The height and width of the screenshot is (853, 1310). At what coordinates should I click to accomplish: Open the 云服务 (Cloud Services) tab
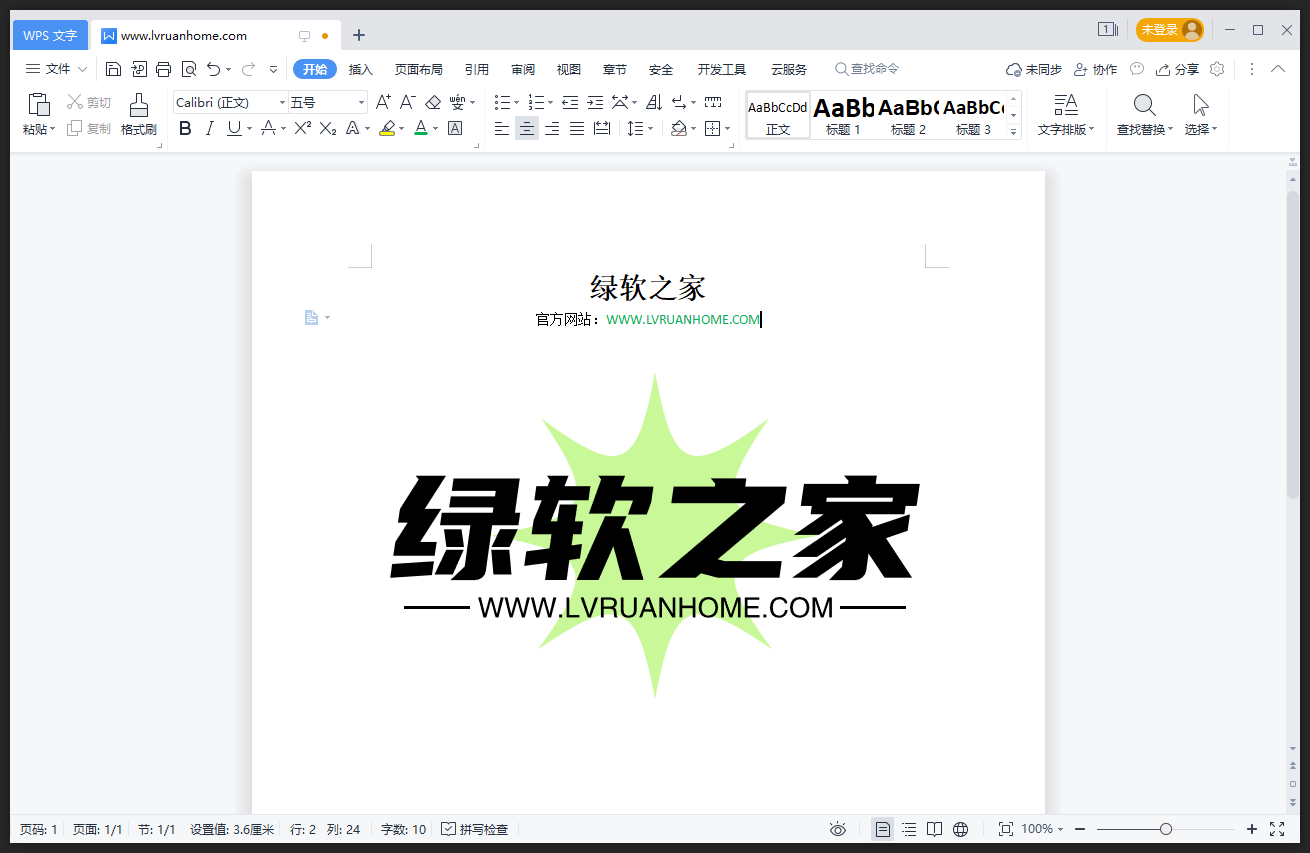click(789, 69)
